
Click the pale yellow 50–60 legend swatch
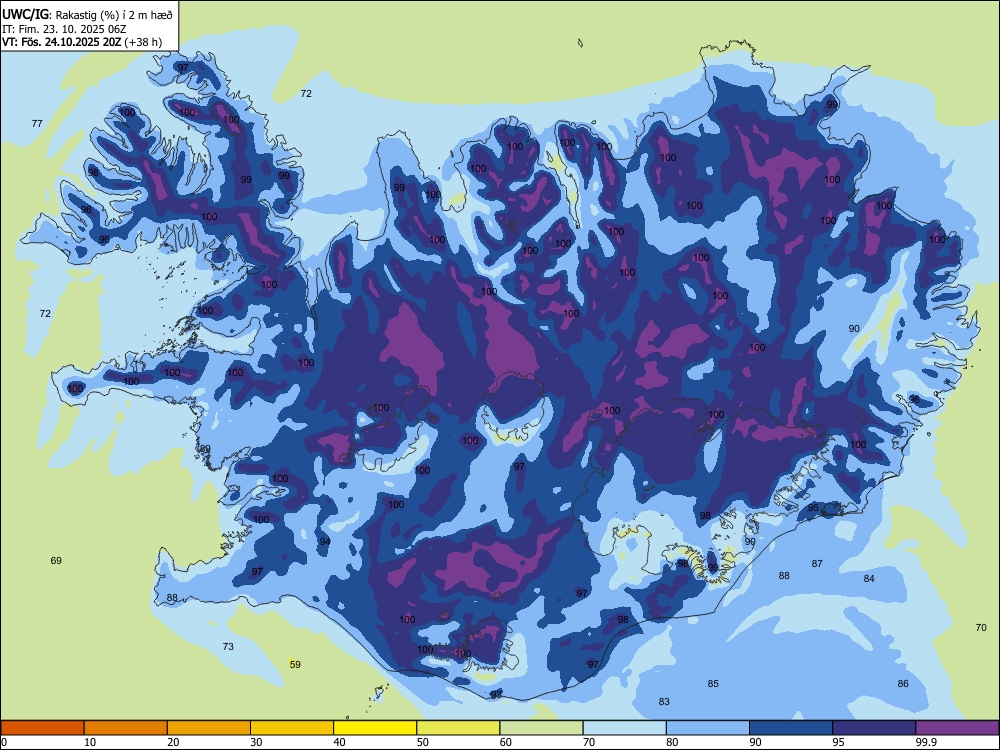pos(458,728)
